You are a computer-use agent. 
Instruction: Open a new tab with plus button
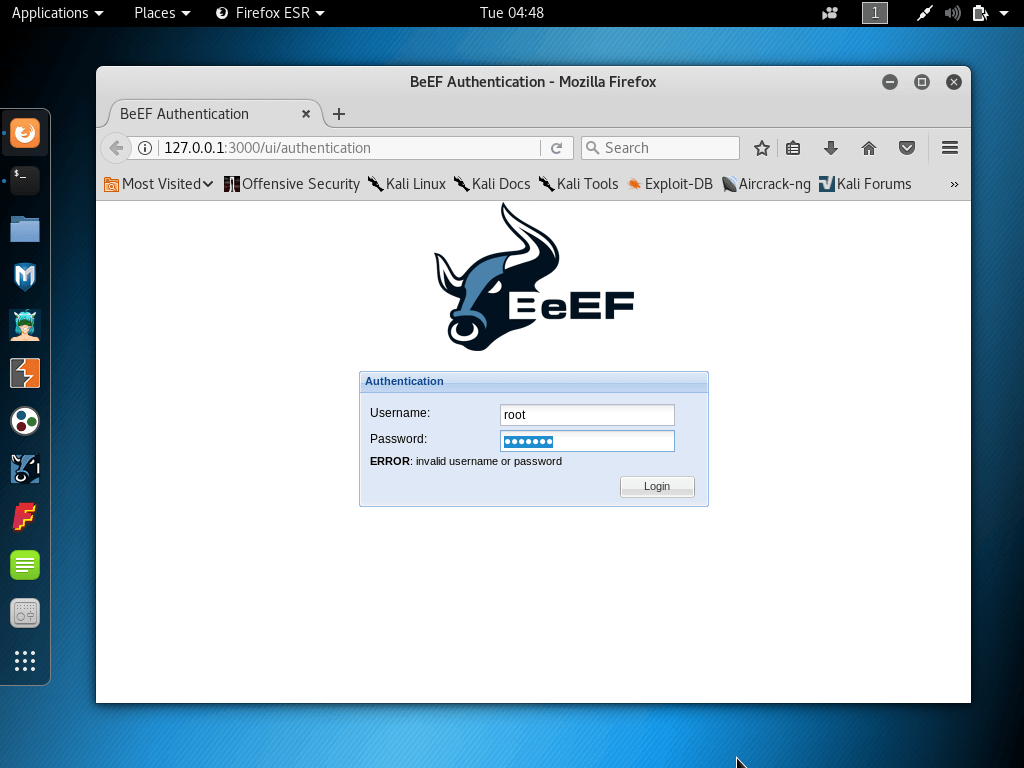coord(338,114)
